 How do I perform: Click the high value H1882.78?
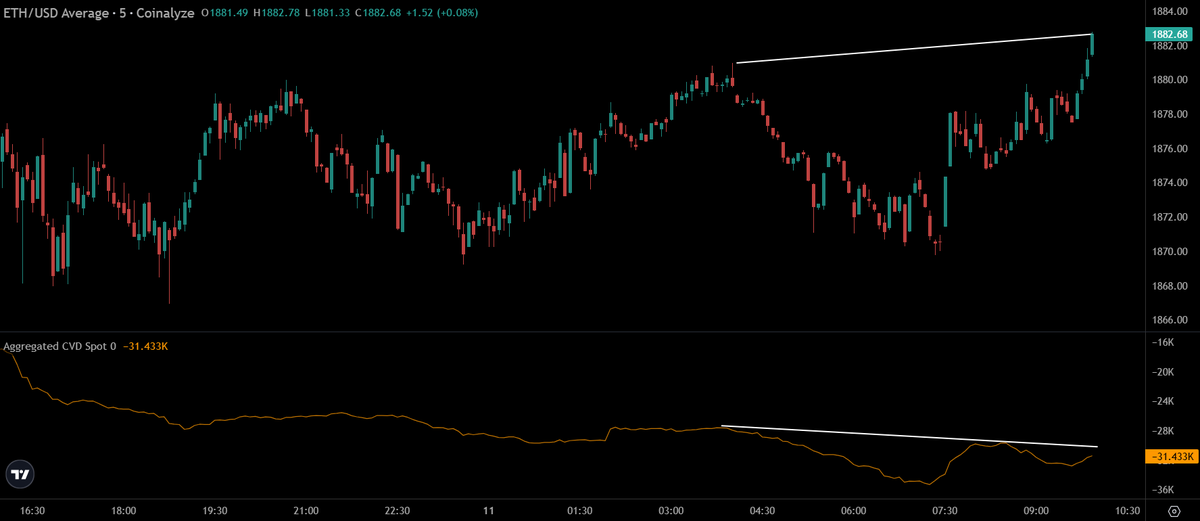(x=279, y=13)
